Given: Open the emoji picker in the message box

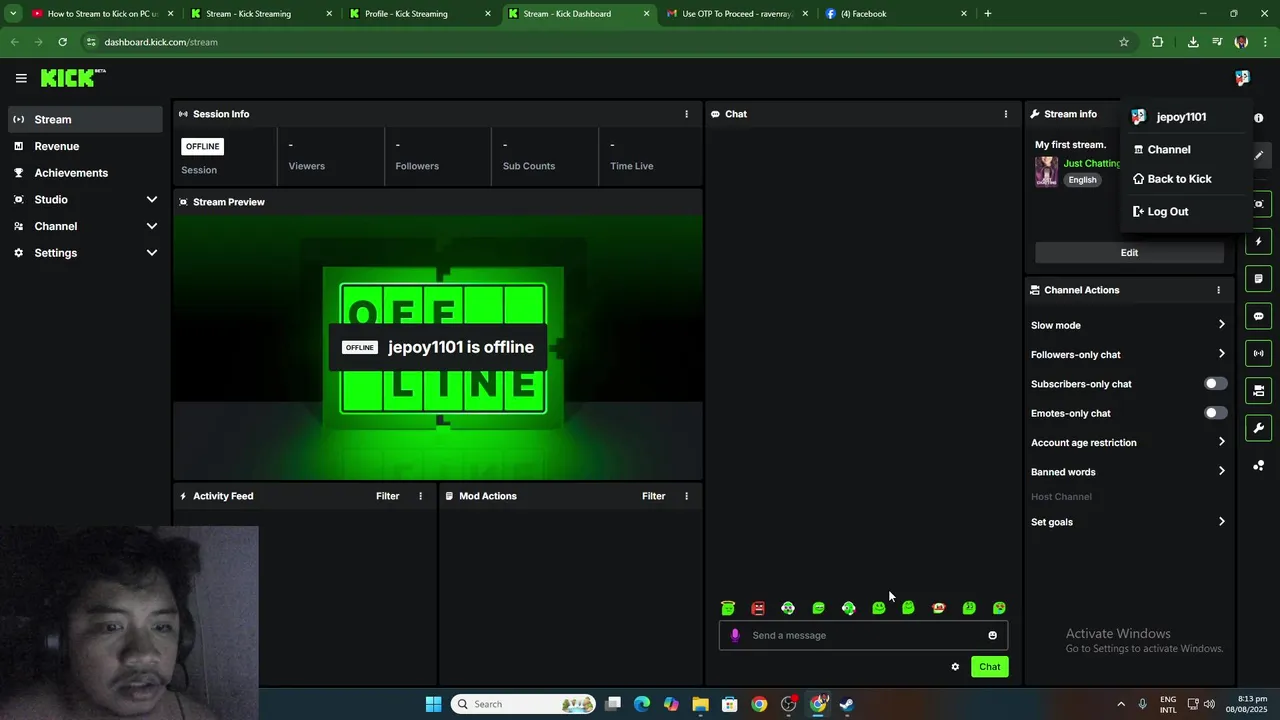Looking at the screenshot, I should 992,635.
